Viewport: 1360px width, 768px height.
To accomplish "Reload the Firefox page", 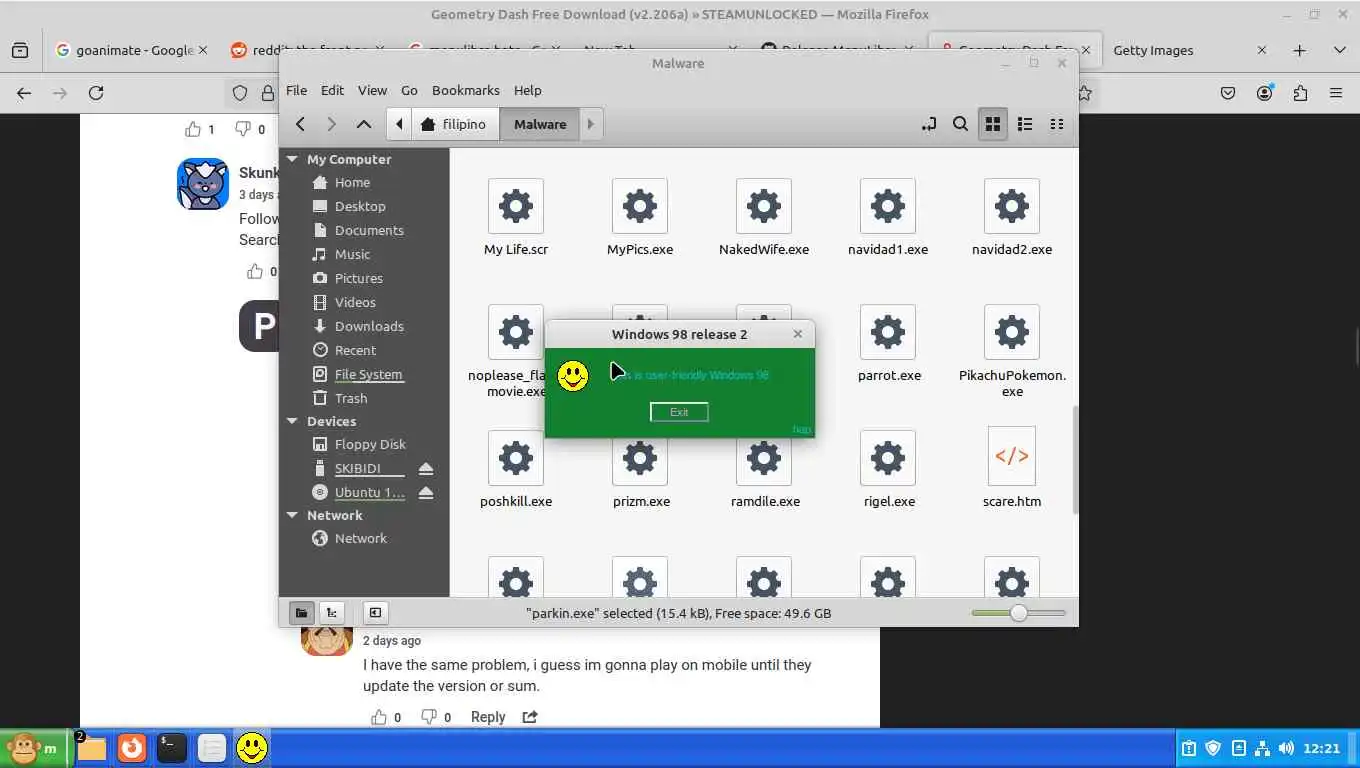I will (x=96, y=93).
